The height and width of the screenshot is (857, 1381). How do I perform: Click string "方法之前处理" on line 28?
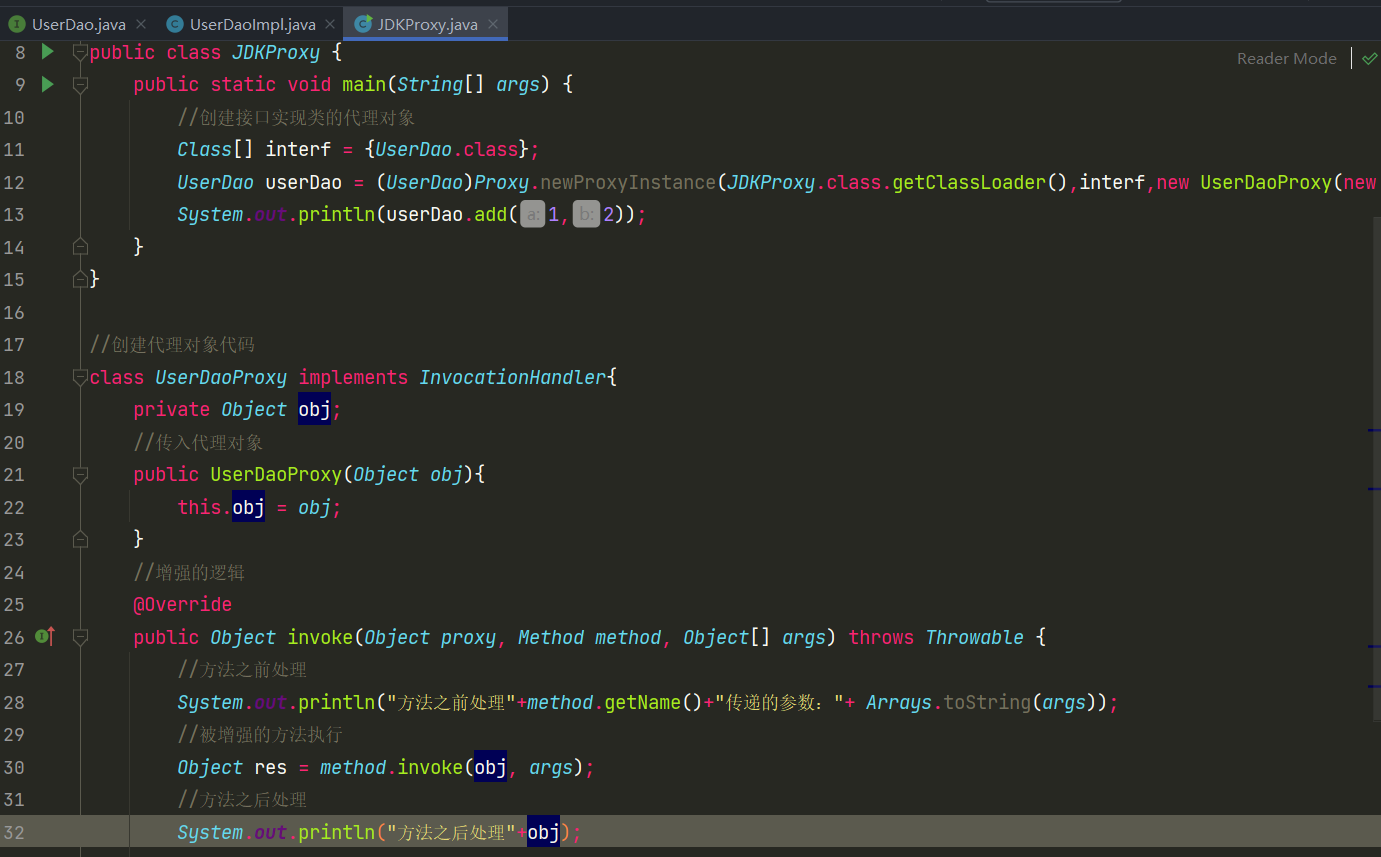[x=451, y=702]
